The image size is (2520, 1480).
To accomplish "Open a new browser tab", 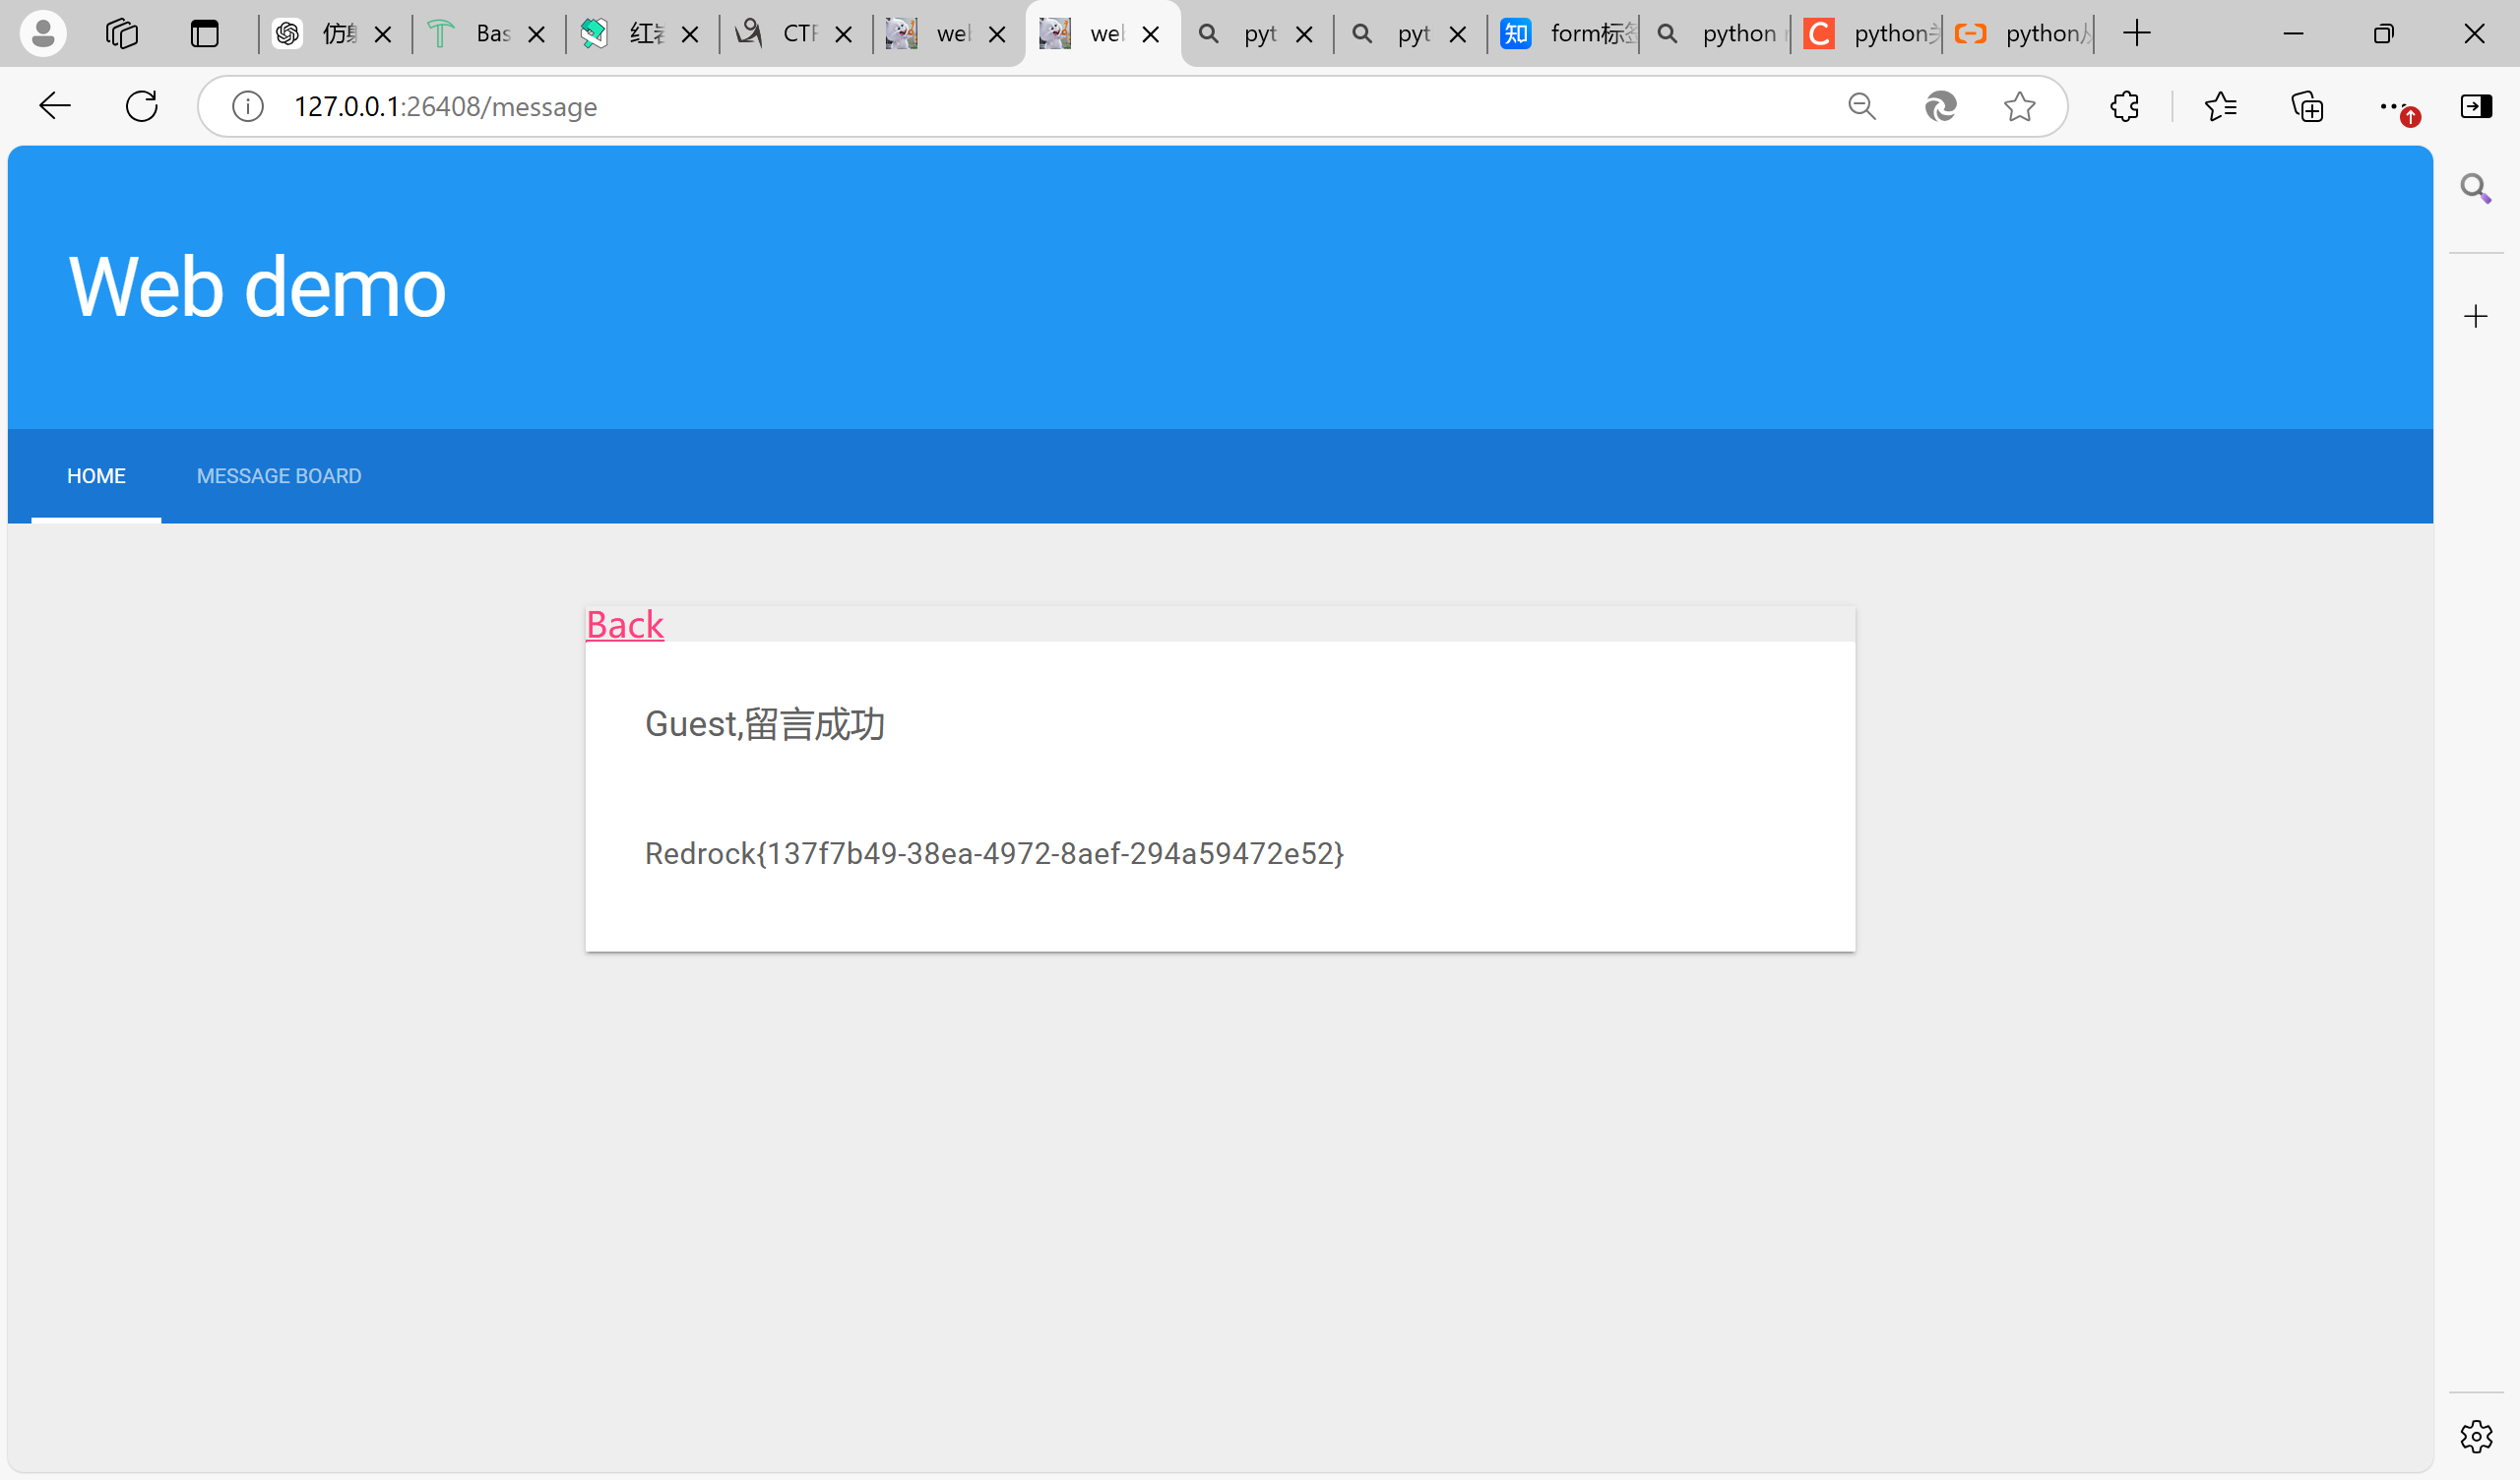I will pos(2137,34).
